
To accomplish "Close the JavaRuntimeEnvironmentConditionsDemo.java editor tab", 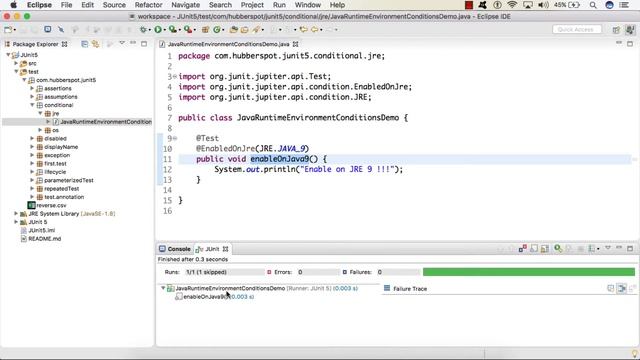I will point(296,44).
